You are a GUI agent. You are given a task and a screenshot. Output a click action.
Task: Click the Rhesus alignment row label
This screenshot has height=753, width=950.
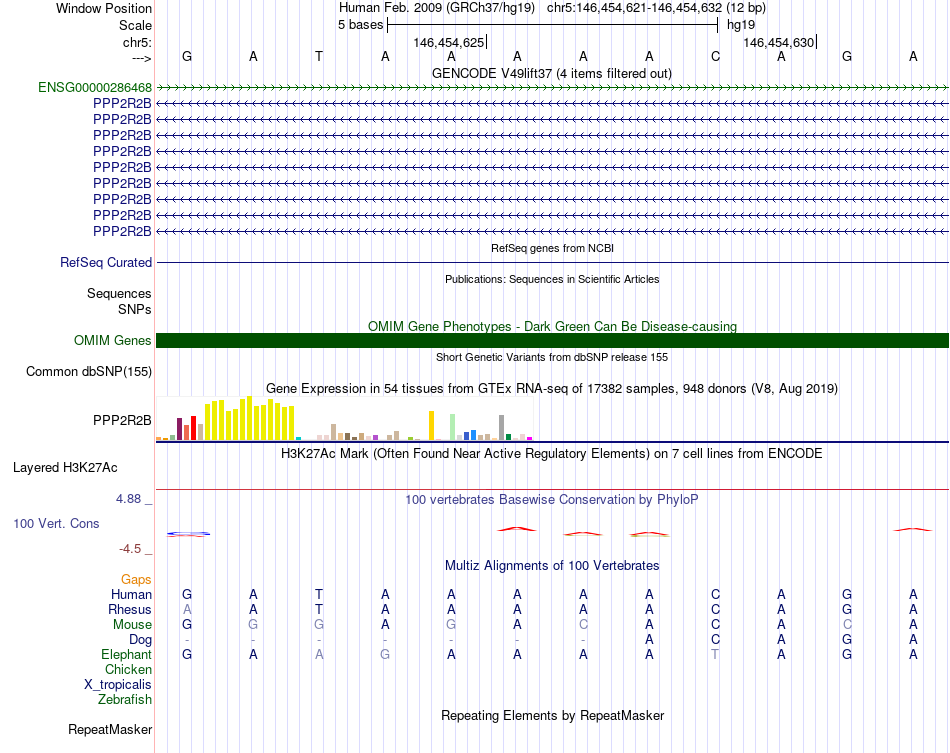pos(130,609)
